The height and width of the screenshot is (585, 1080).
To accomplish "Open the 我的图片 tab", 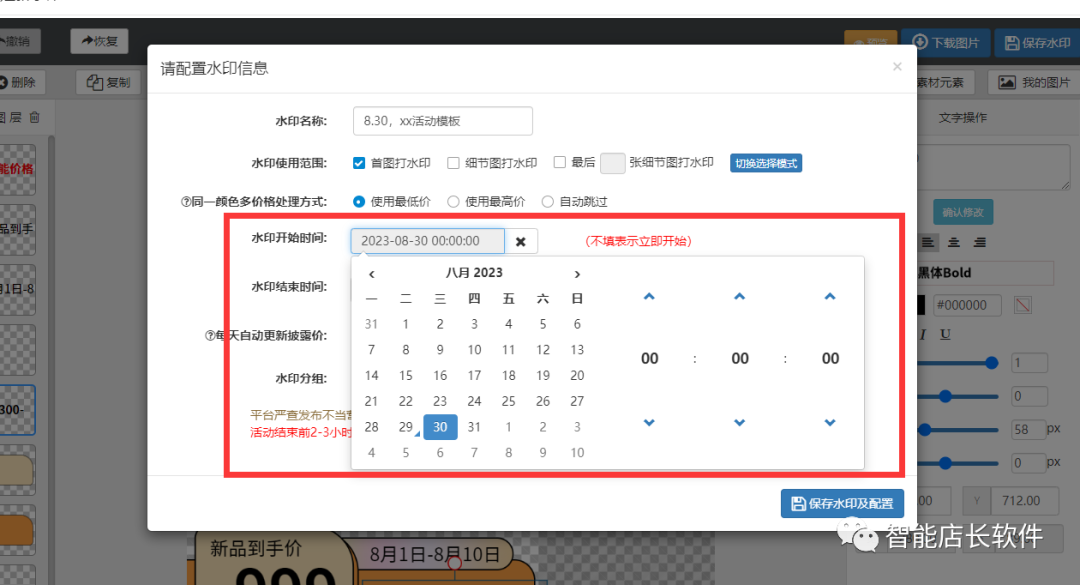I will point(1034,82).
